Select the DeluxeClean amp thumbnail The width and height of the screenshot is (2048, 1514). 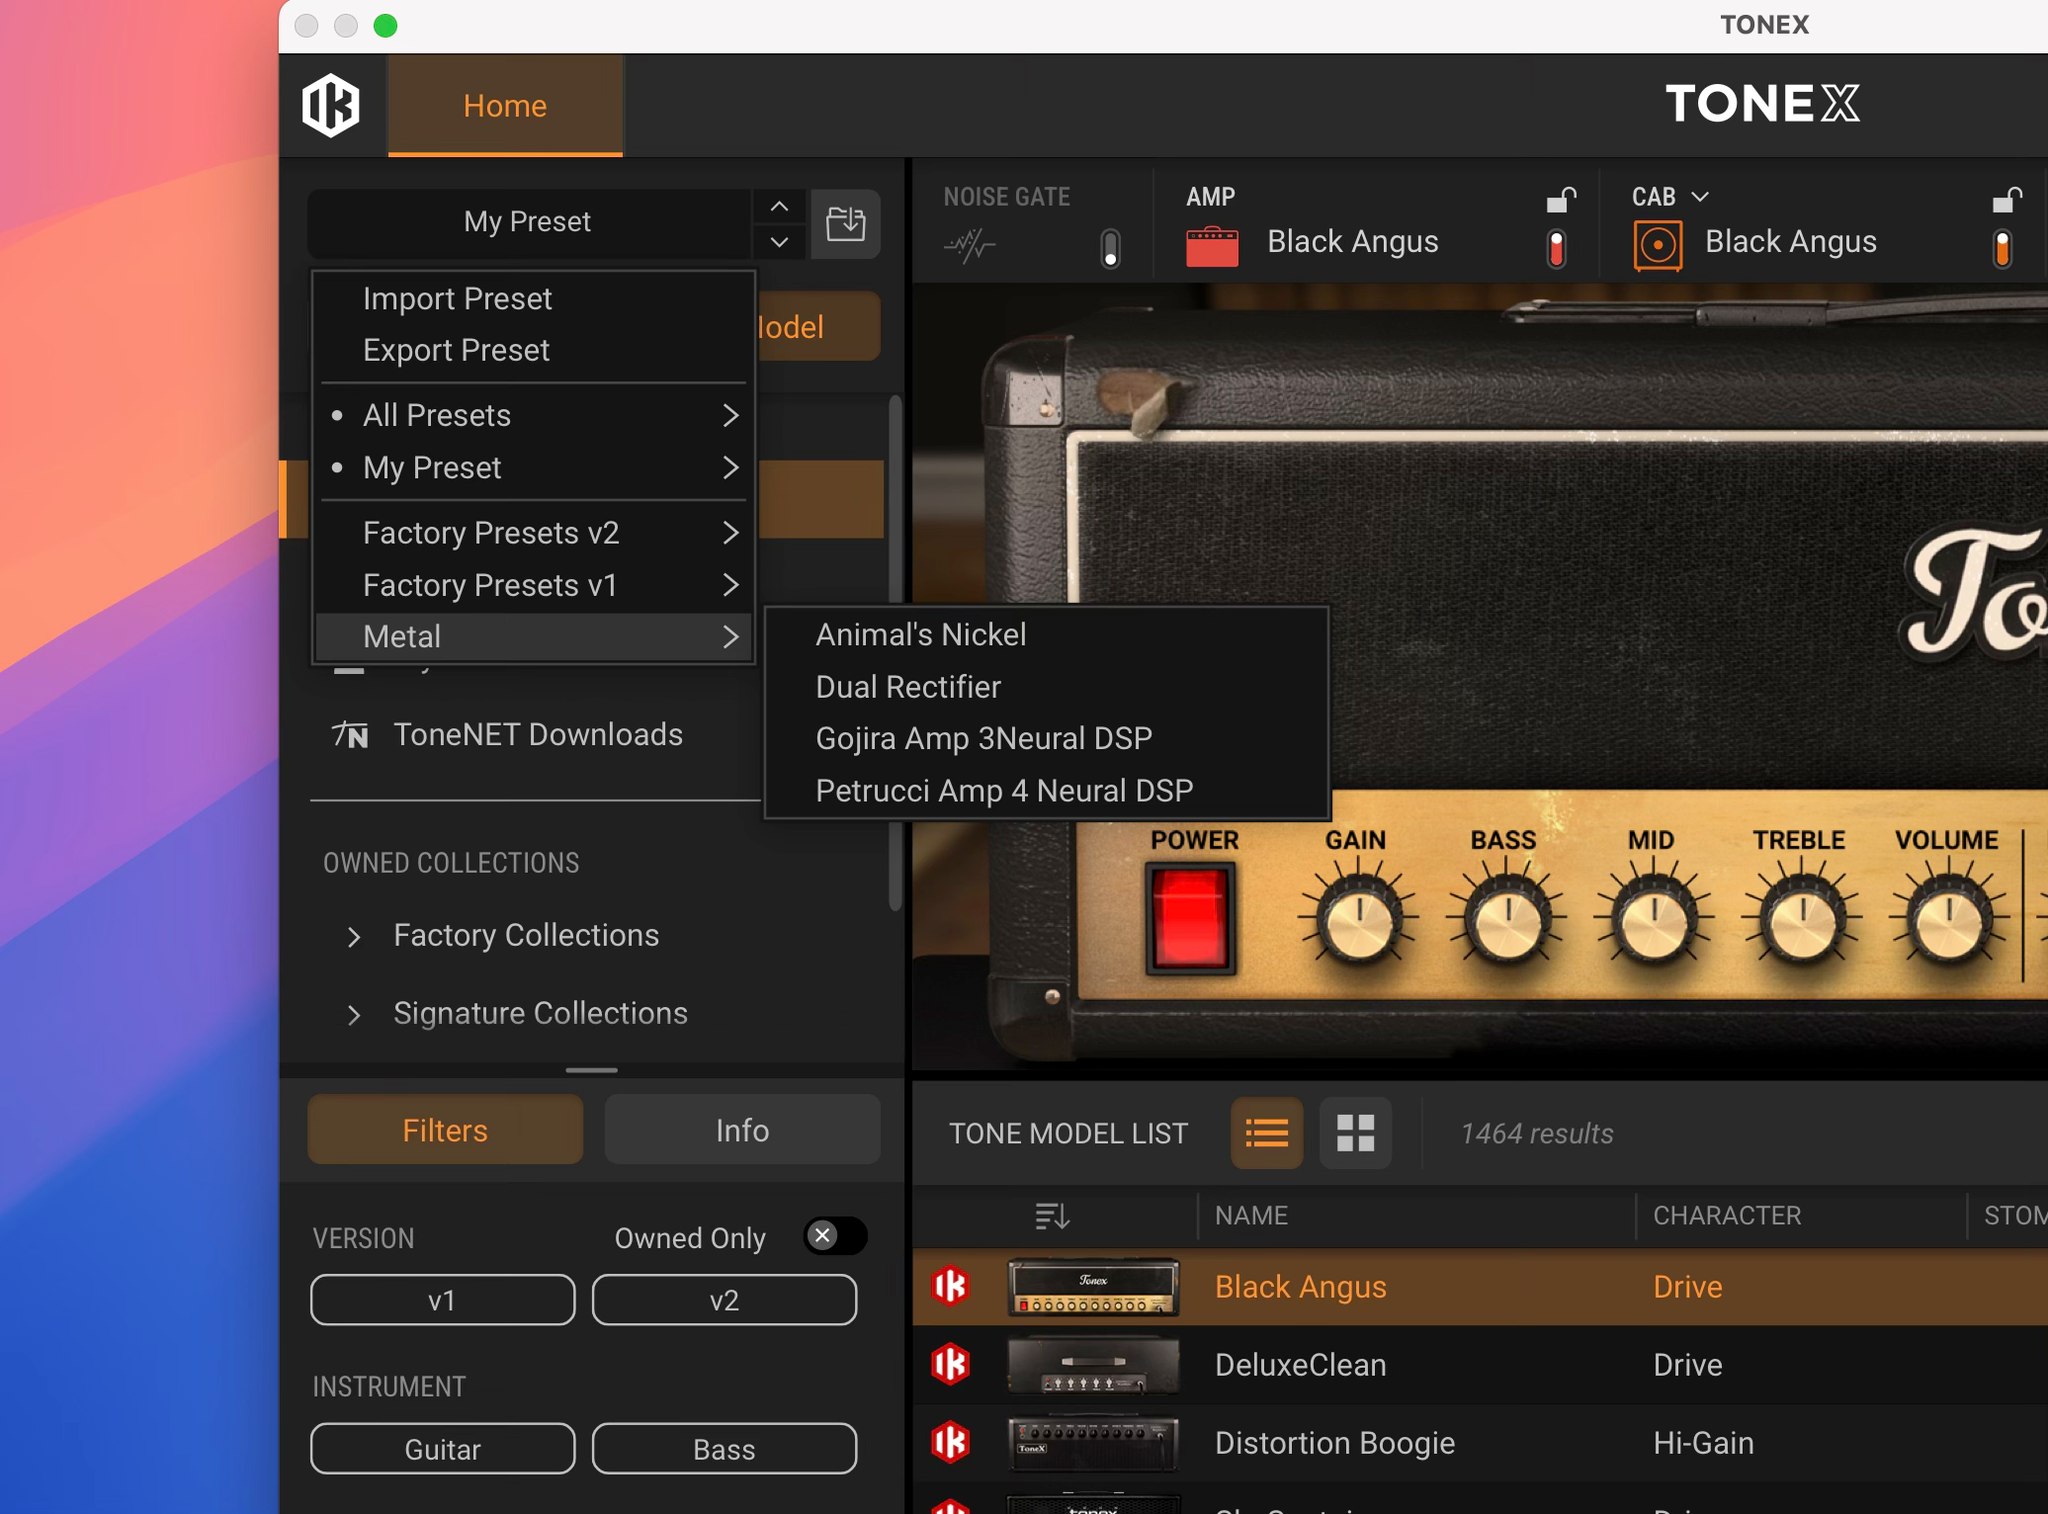point(1093,1365)
